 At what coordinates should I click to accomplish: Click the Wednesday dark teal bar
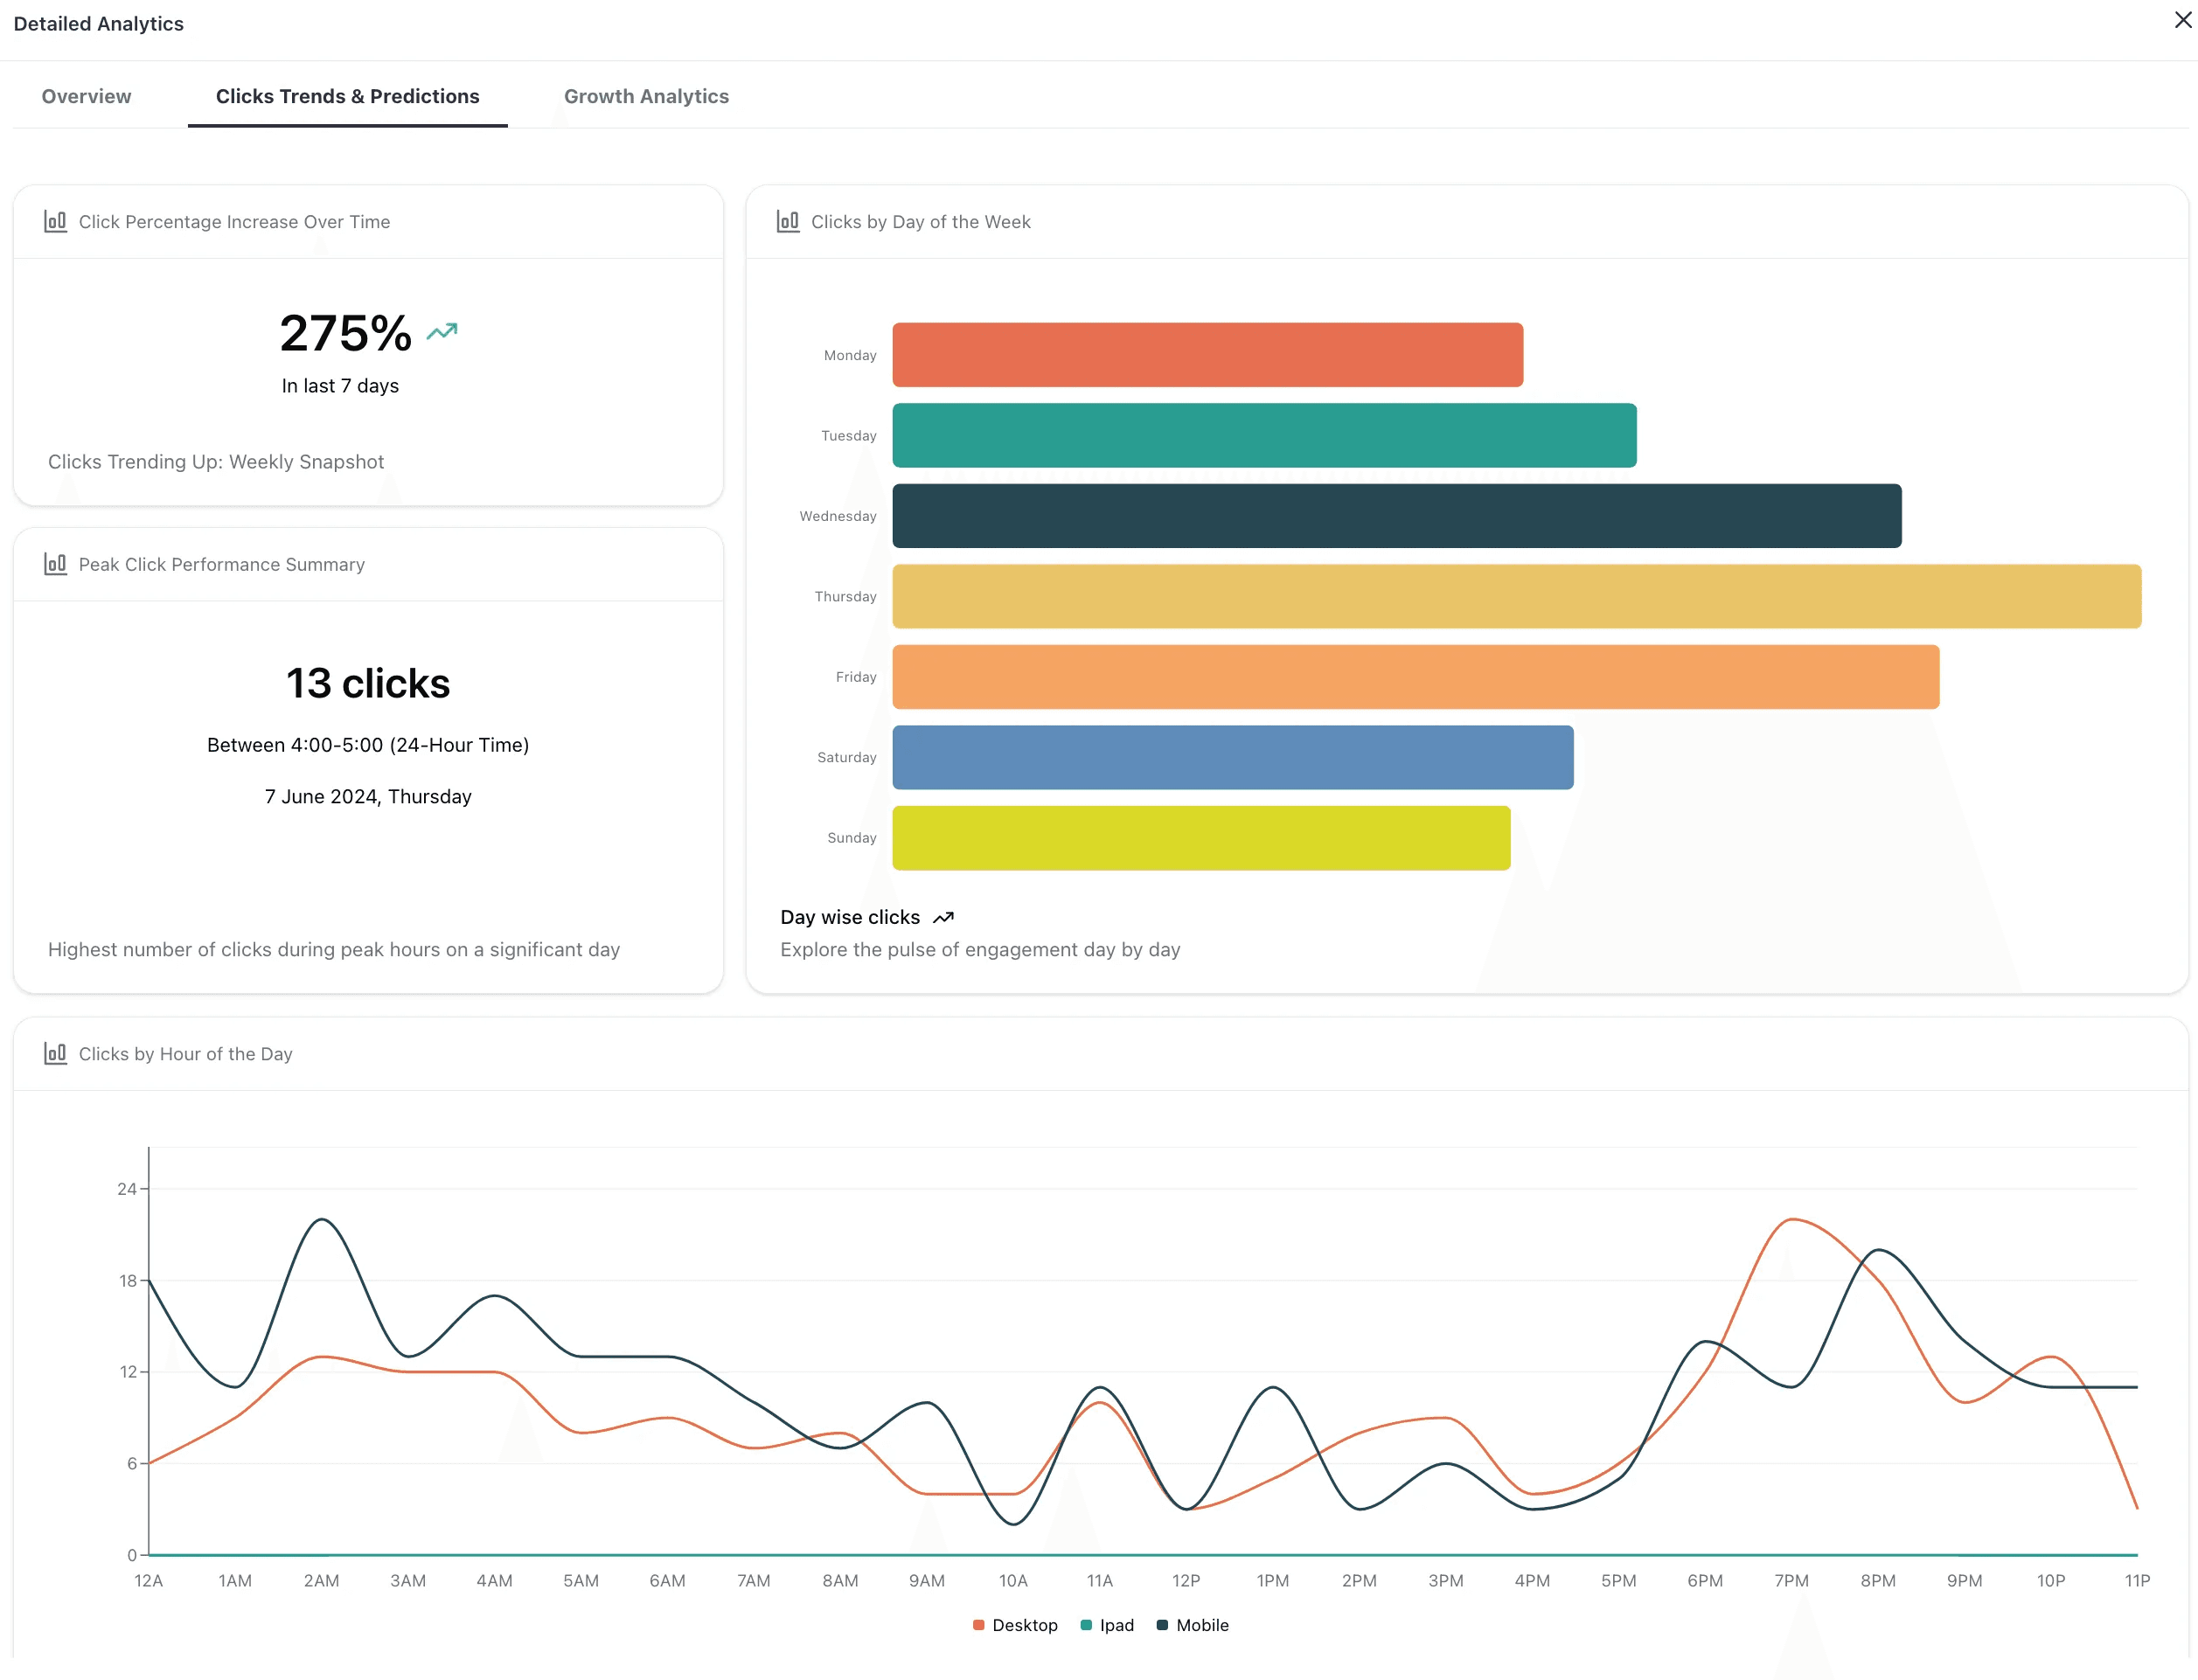(x=1396, y=516)
